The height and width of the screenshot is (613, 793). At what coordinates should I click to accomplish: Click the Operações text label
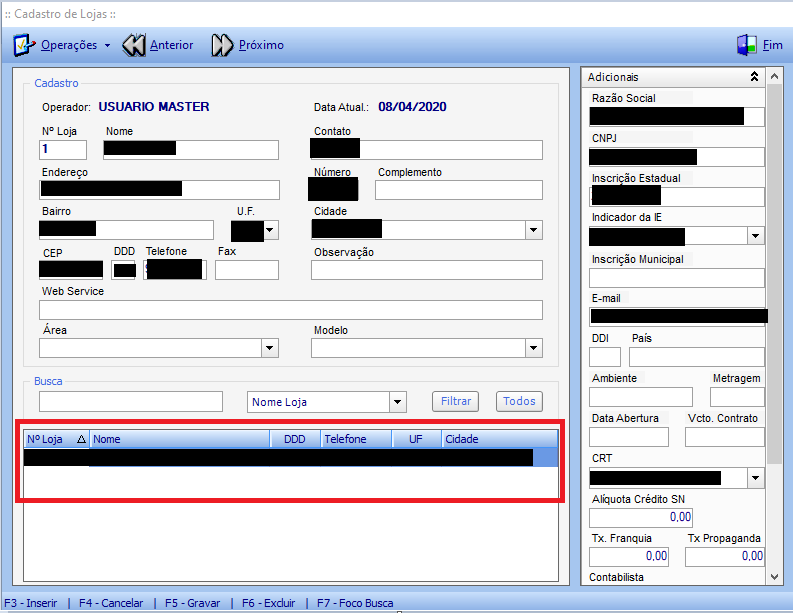(69, 45)
